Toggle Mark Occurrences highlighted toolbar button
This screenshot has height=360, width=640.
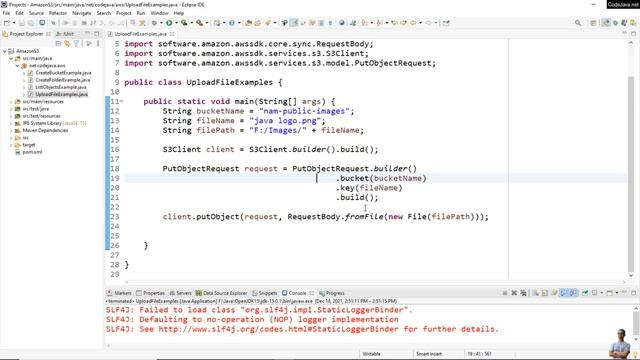[x=294, y=23]
